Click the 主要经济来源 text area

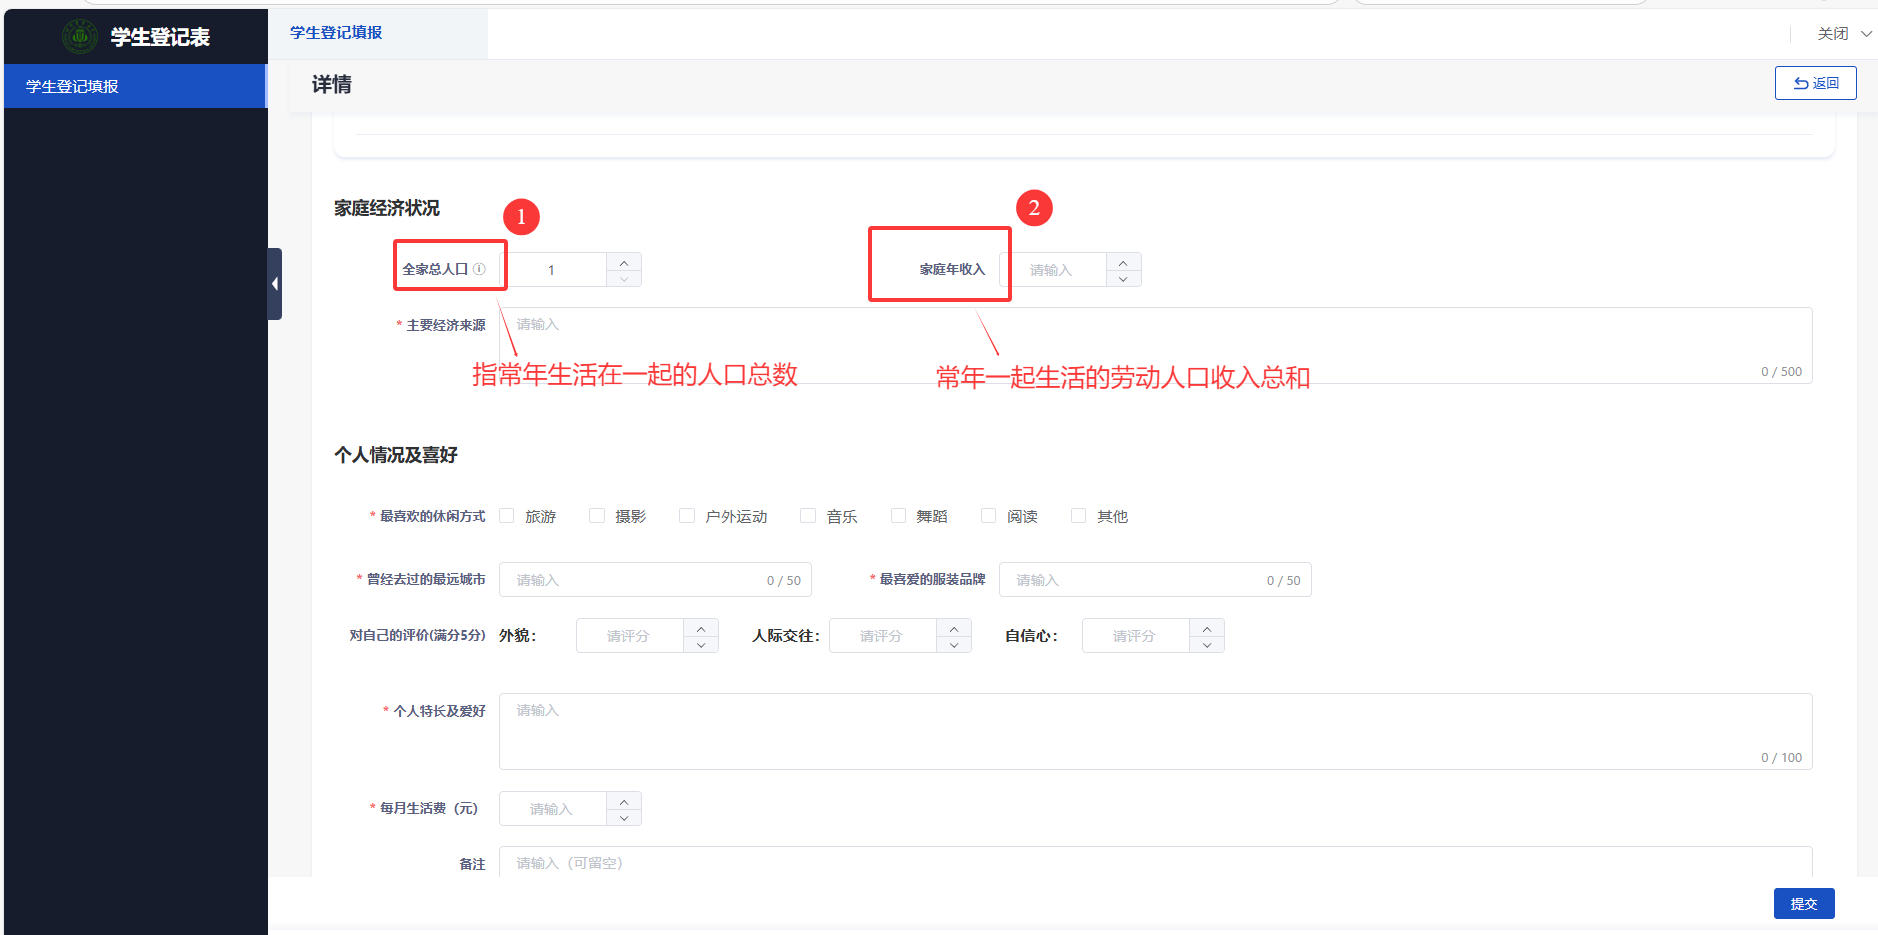[1154, 345]
